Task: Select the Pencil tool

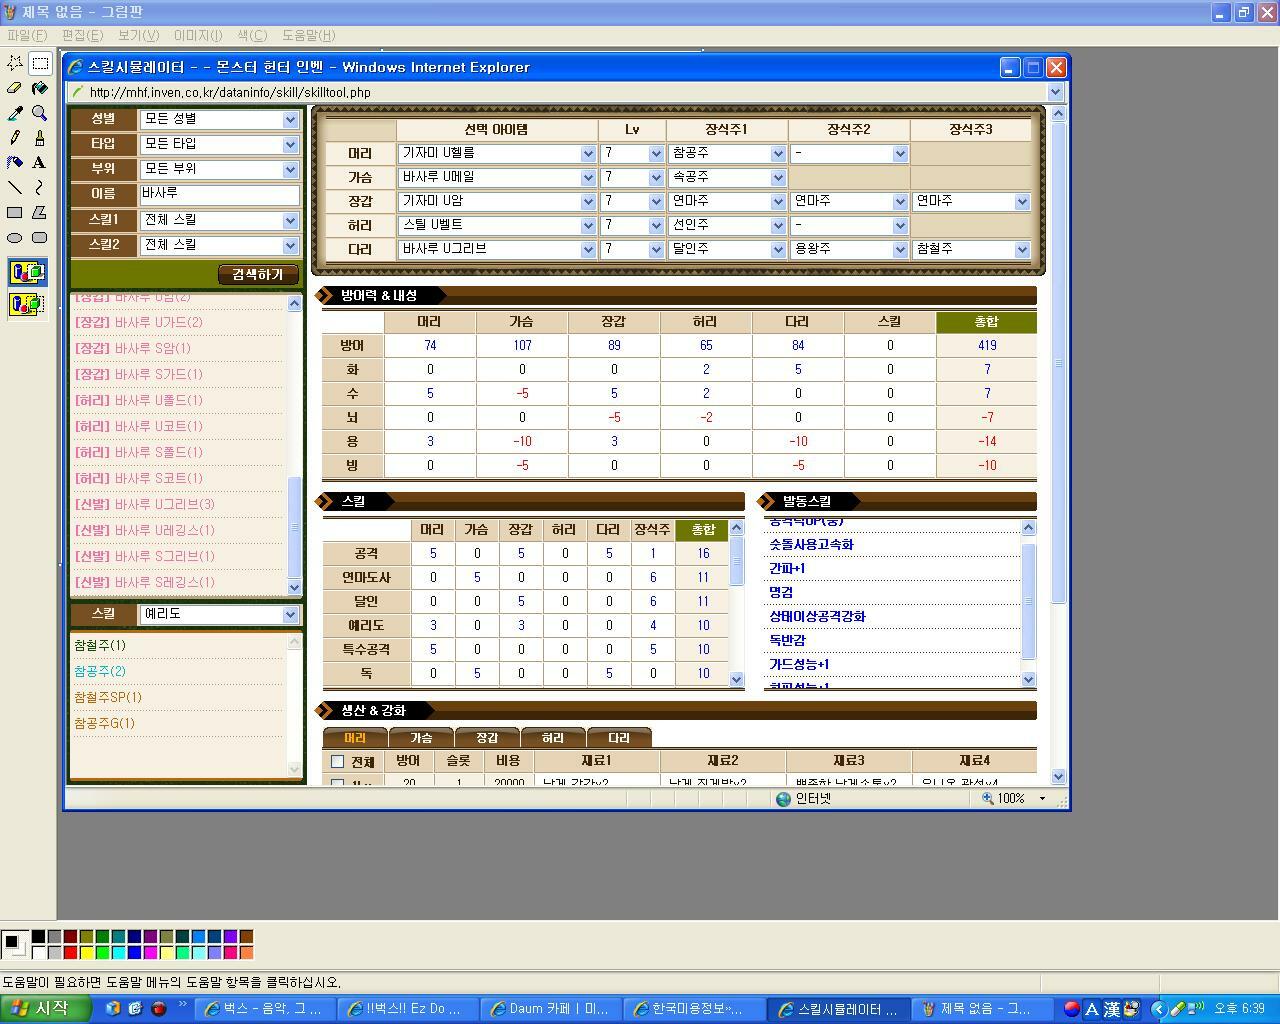Action: click(14, 138)
